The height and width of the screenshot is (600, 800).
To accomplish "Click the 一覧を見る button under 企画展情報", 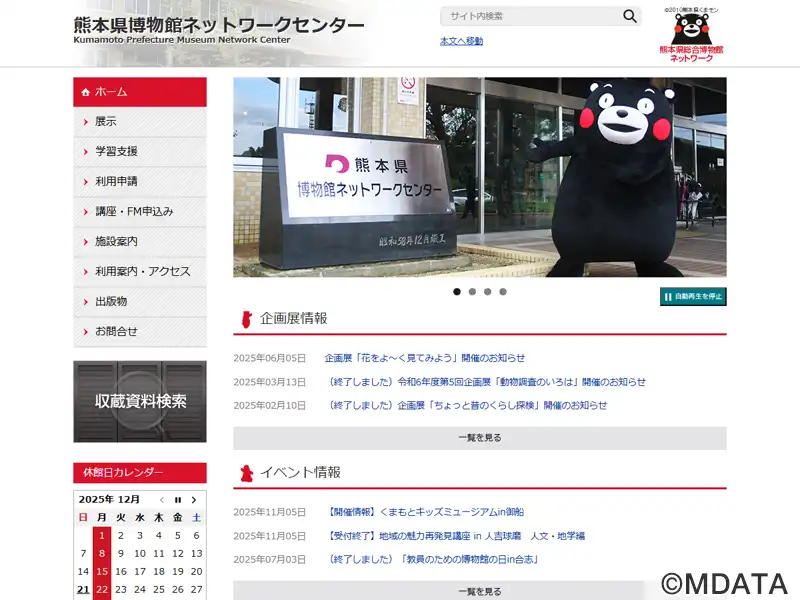I will point(479,438).
